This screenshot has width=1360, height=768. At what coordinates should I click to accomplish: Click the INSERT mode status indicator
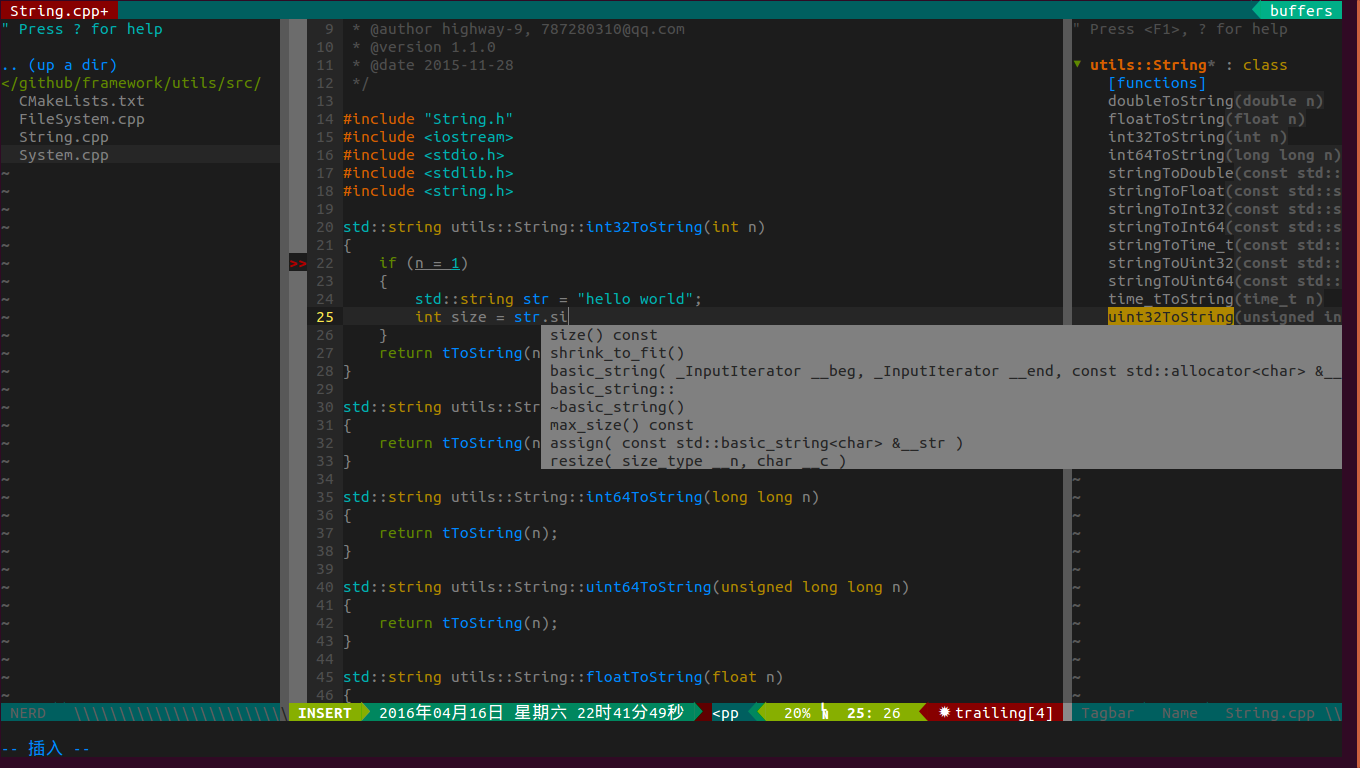click(325, 713)
